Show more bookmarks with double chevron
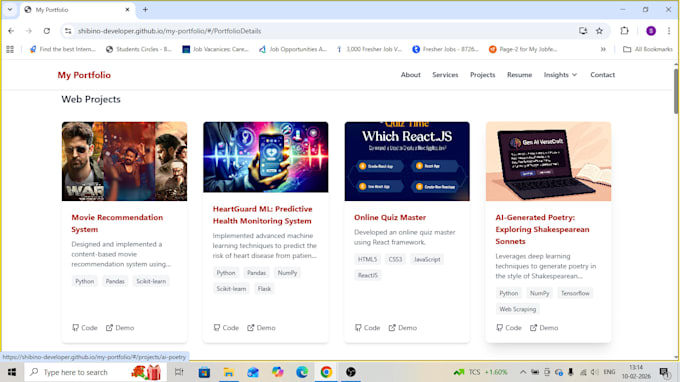Image resolution: width=680 pixels, height=382 pixels. (x=603, y=49)
